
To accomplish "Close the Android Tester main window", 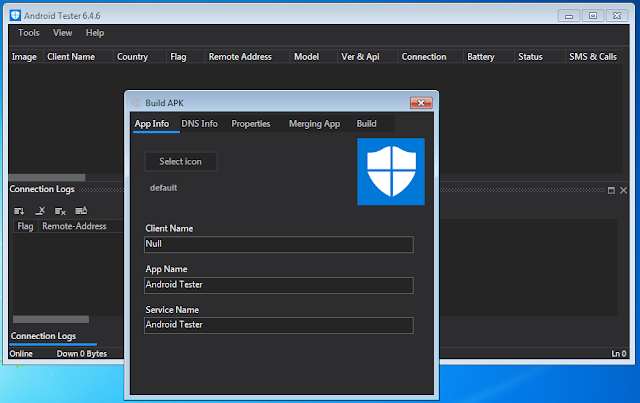I will click(x=617, y=16).
